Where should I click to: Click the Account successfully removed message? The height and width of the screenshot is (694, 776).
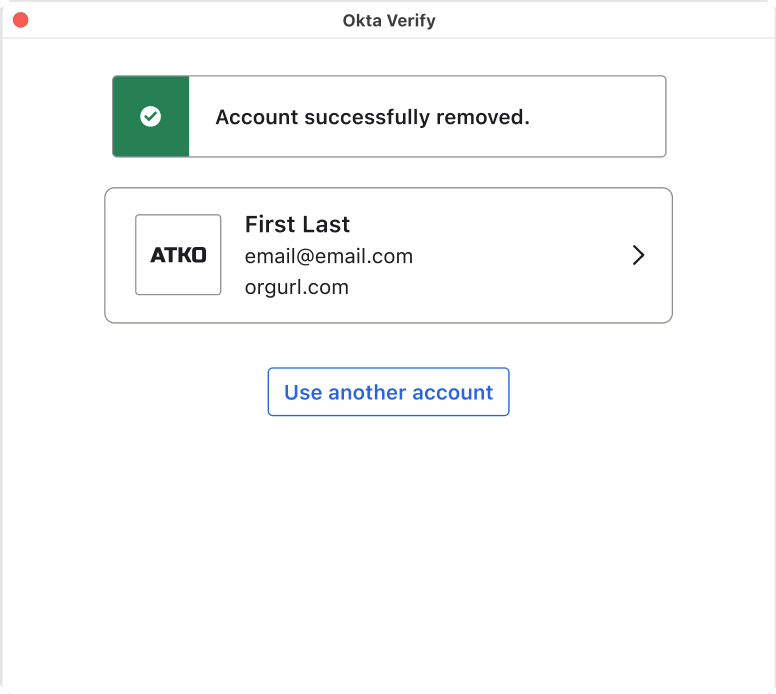pos(372,117)
